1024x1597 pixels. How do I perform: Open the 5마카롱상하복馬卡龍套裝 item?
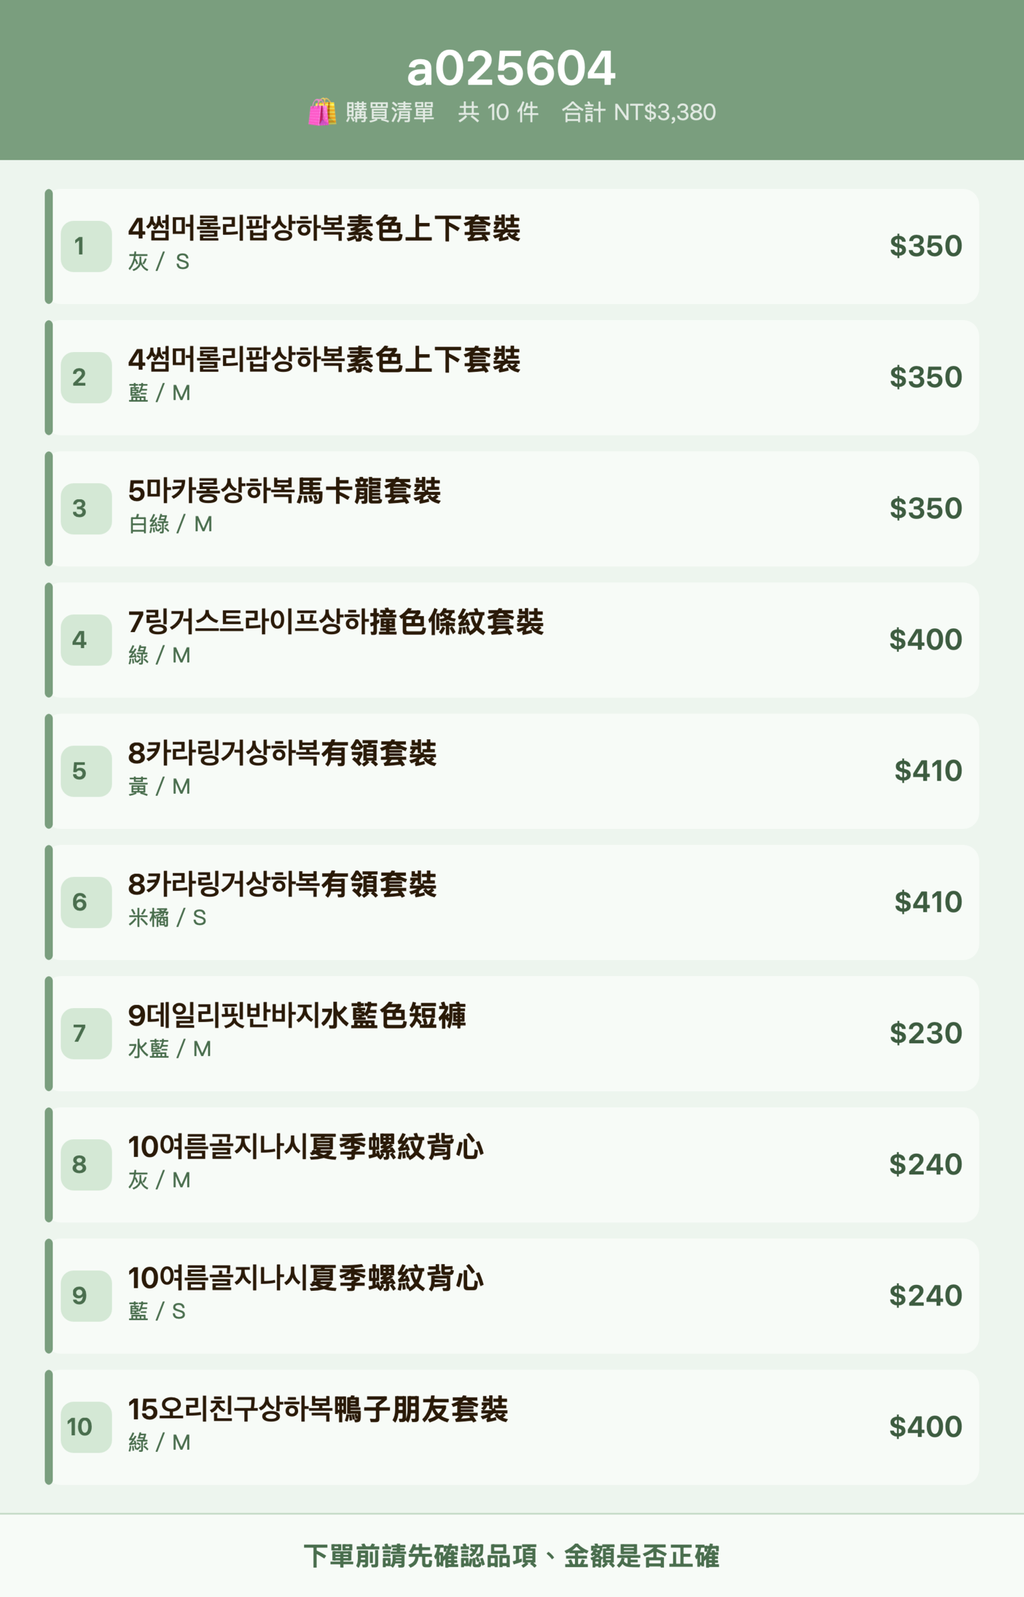coord(512,509)
